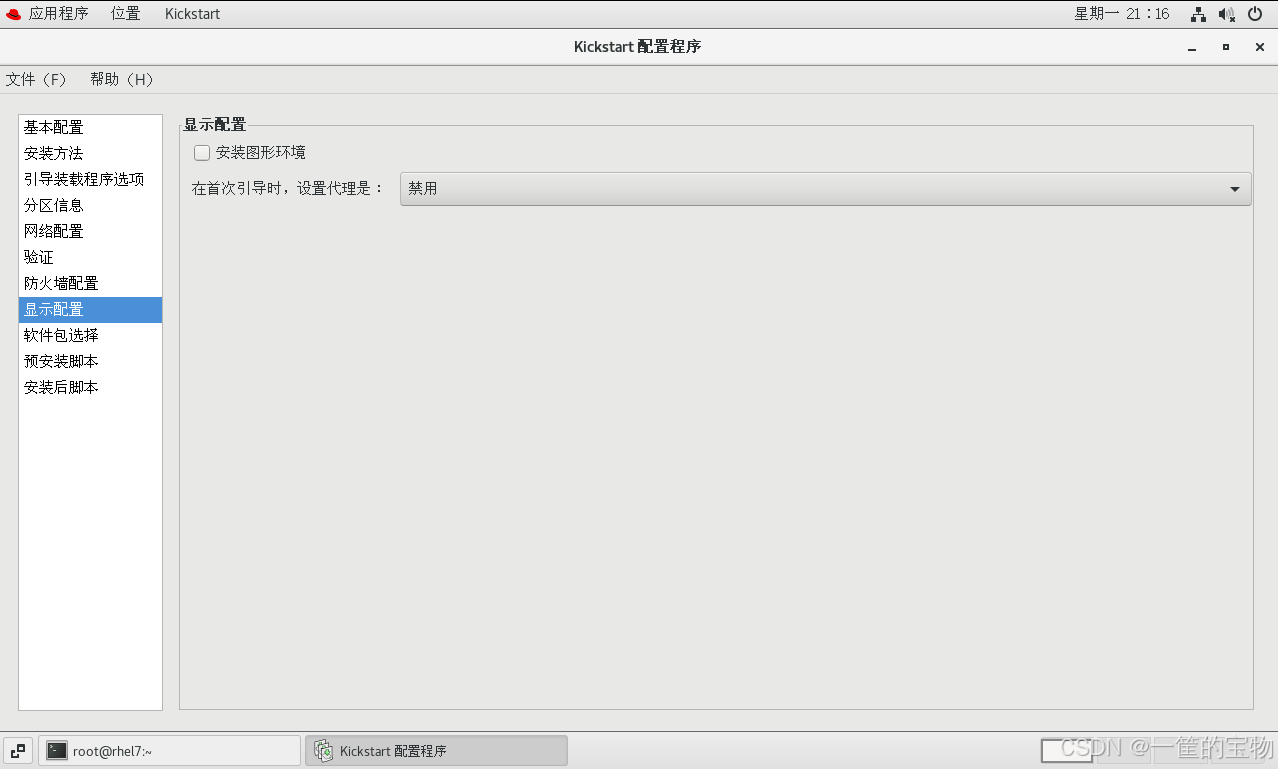The image size is (1278, 769).
Task: Select 安装方法 in the sidebar
Action: tap(90, 154)
